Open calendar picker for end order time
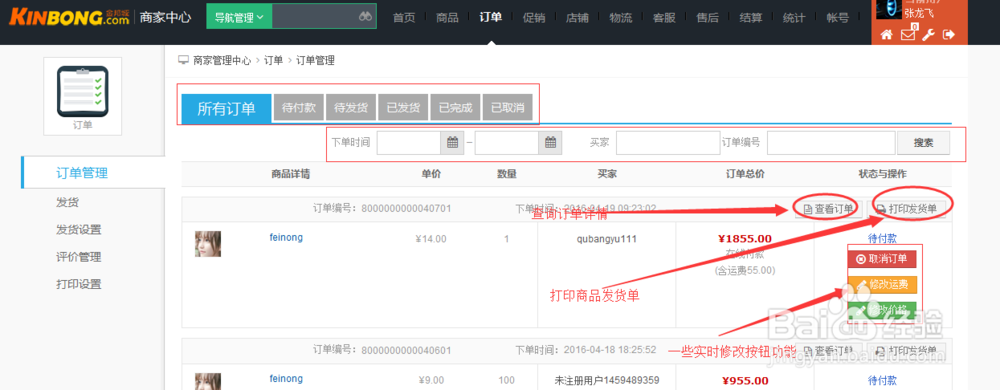 [550, 143]
